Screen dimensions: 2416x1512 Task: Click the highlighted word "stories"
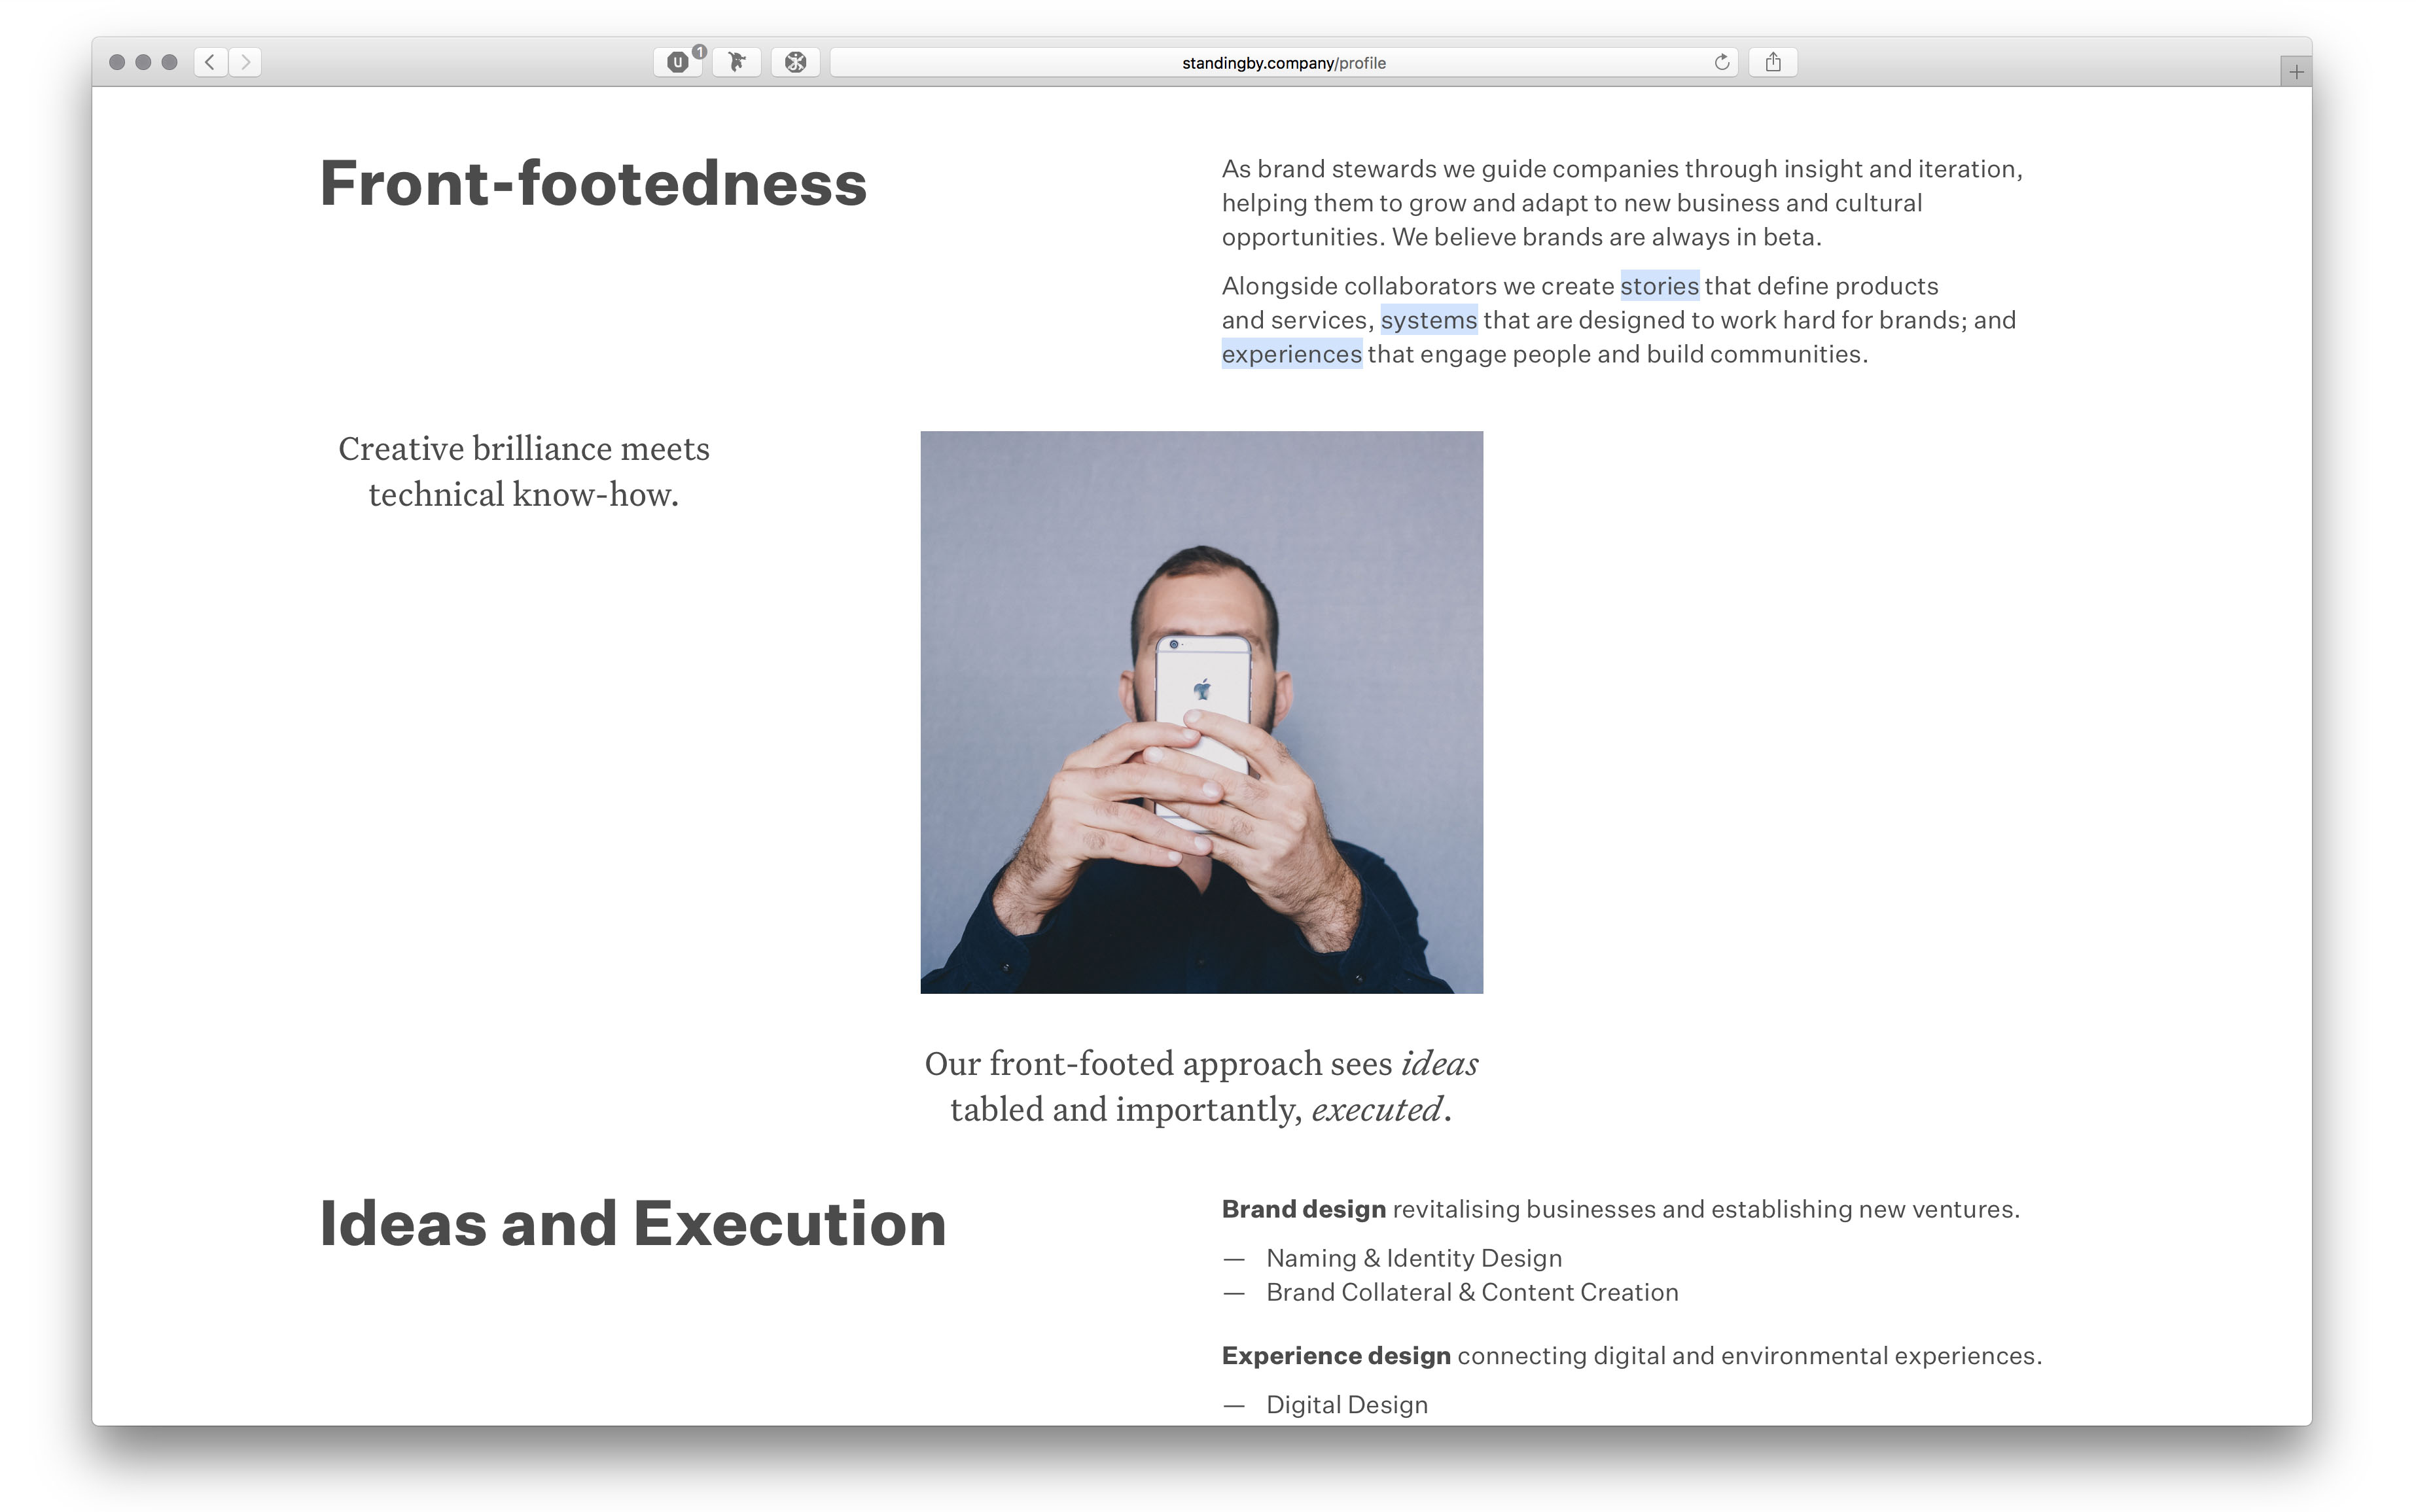[1659, 286]
